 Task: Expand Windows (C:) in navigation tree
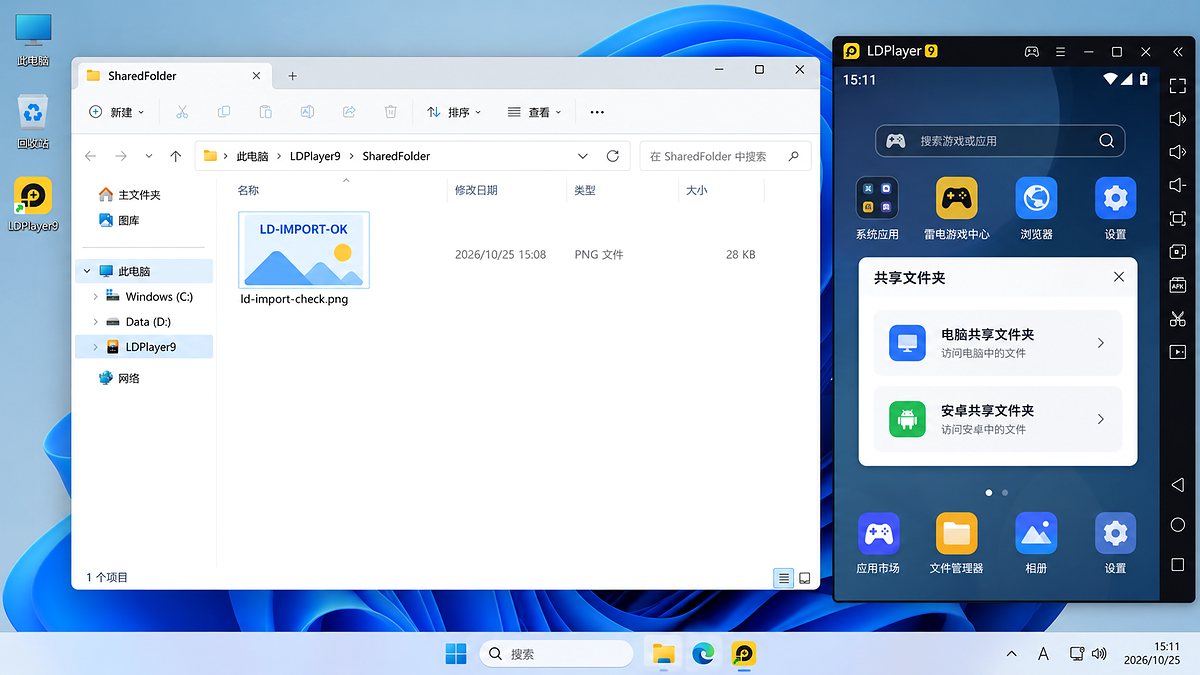[95, 297]
